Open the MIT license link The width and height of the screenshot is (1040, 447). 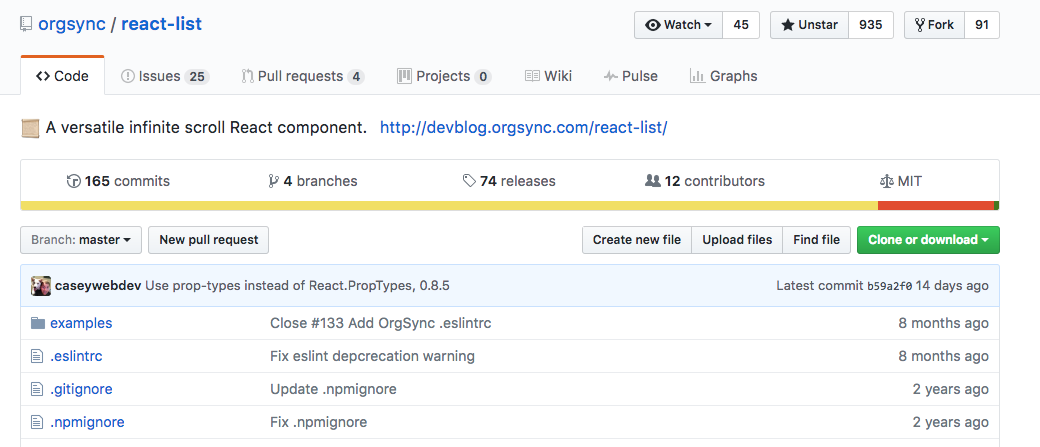tap(900, 181)
